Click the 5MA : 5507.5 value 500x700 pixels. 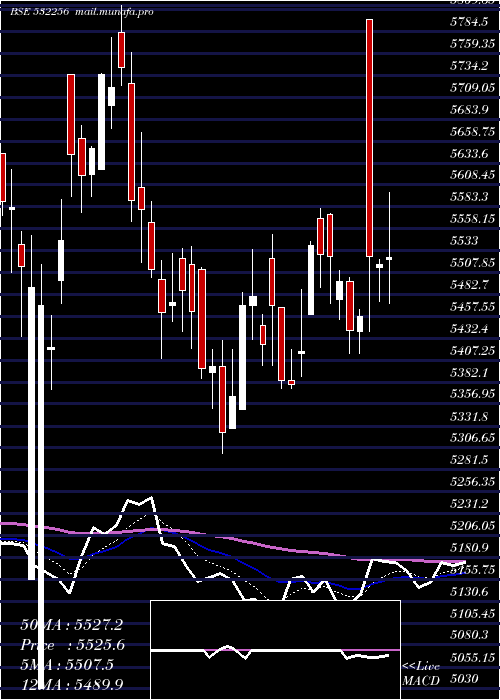click(x=67, y=665)
